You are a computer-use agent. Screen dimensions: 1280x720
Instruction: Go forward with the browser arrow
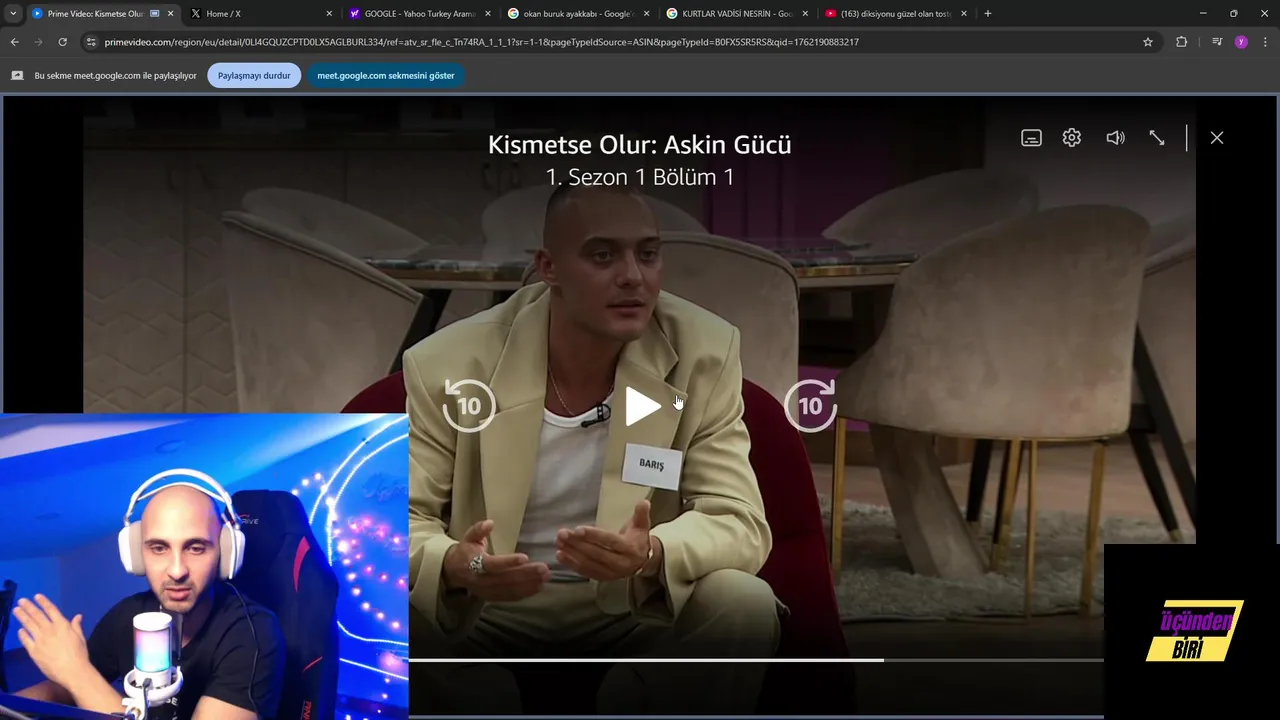(38, 42)
